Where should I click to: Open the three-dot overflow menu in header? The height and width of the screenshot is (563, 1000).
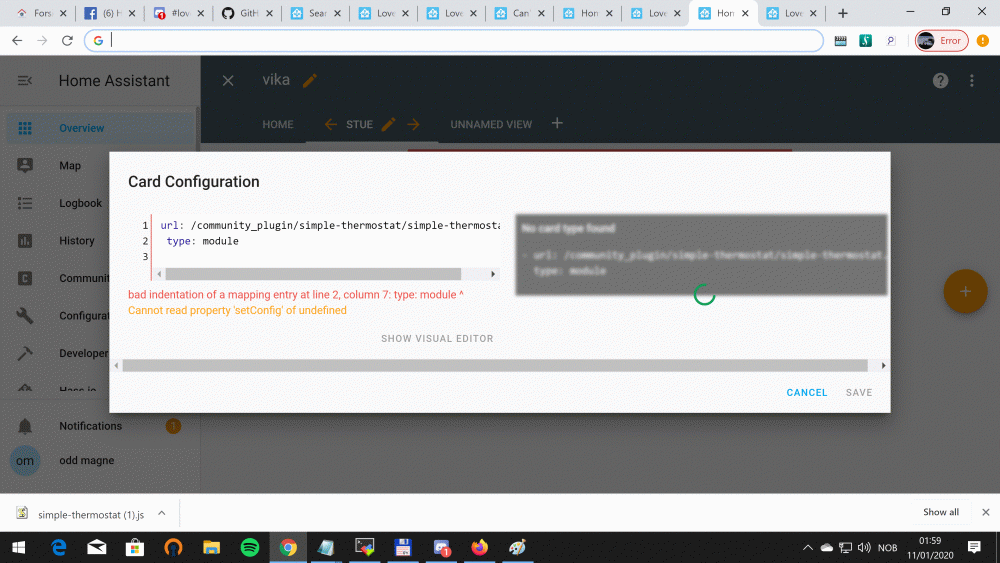coord(972,81)
